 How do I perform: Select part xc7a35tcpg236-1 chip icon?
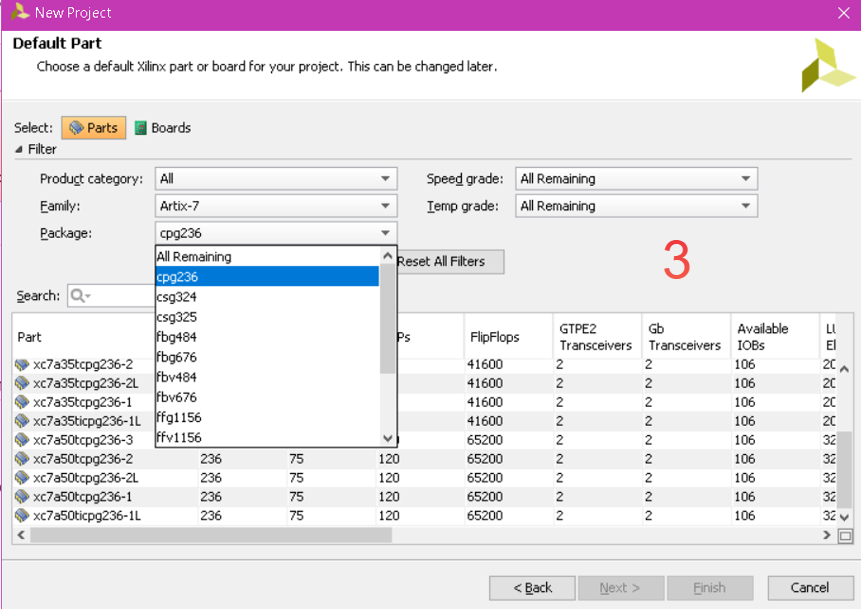22,402
